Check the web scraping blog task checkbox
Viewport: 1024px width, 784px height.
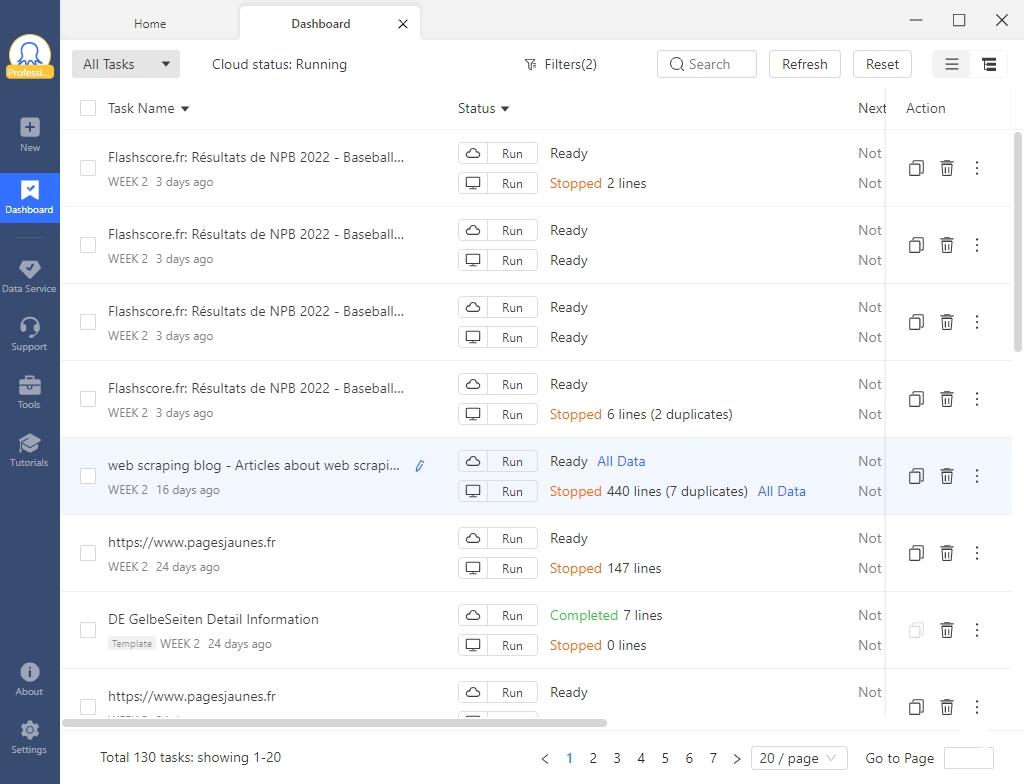(x=88, y=476)
